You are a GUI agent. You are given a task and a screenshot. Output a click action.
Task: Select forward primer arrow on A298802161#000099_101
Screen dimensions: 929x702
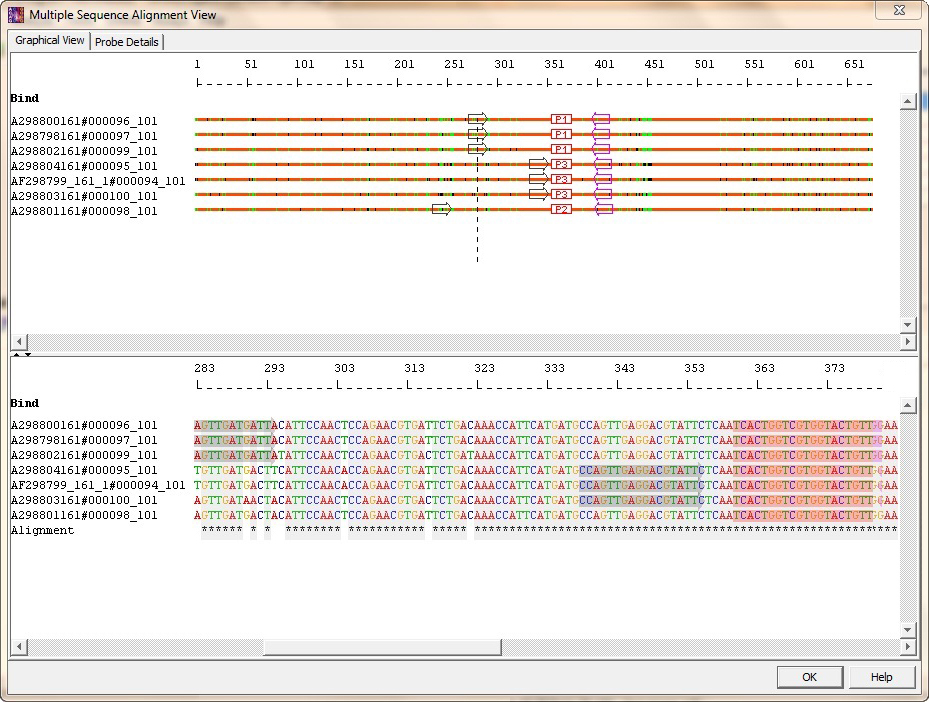pyautogui.click(x=478, y=149)
